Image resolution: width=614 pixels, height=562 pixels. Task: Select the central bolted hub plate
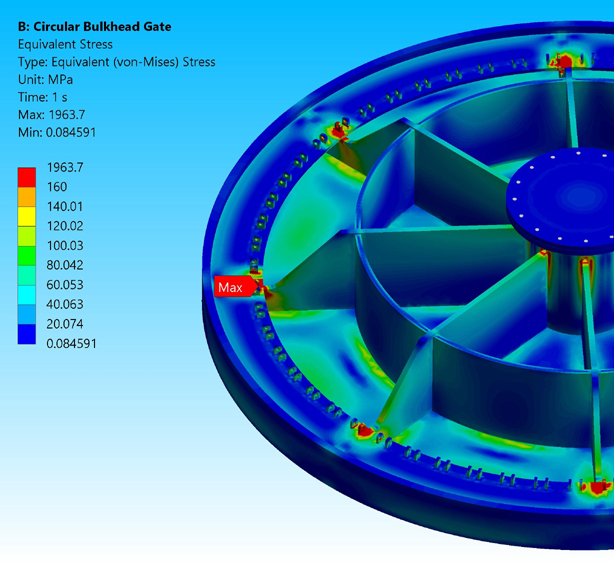coord(562,195)
